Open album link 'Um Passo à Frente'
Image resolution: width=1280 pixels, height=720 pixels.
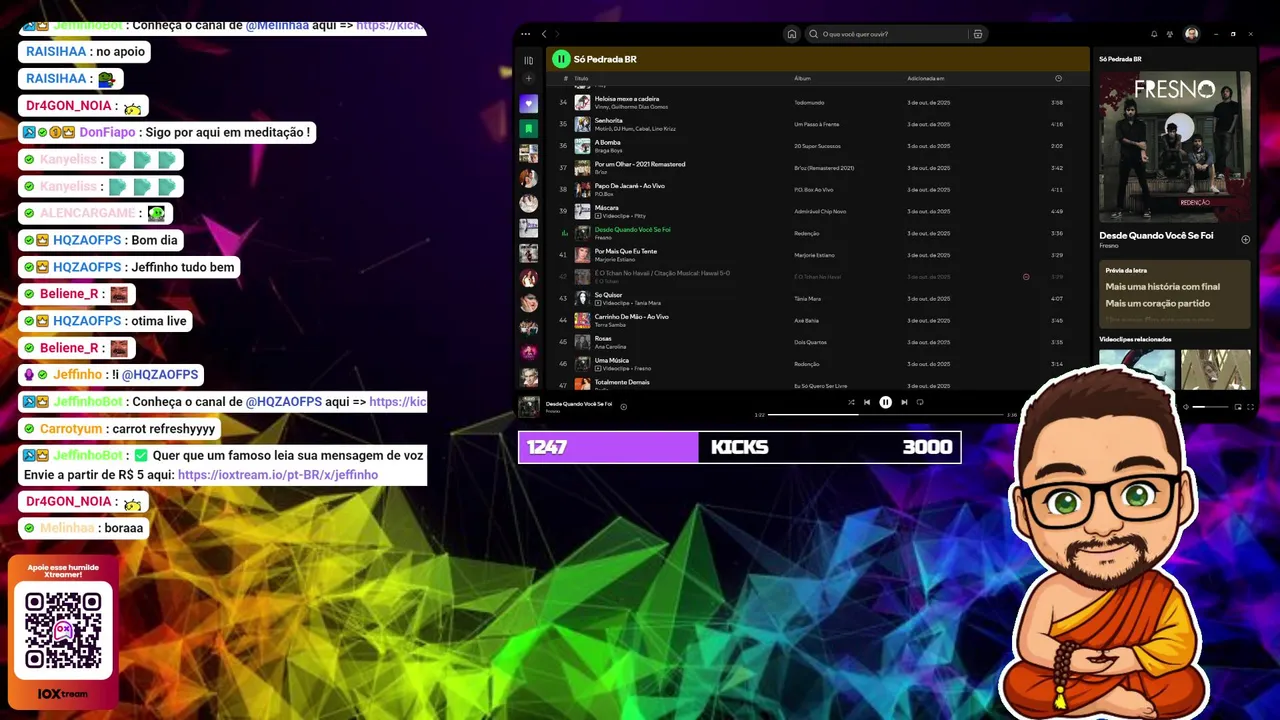tap(817, 124)
